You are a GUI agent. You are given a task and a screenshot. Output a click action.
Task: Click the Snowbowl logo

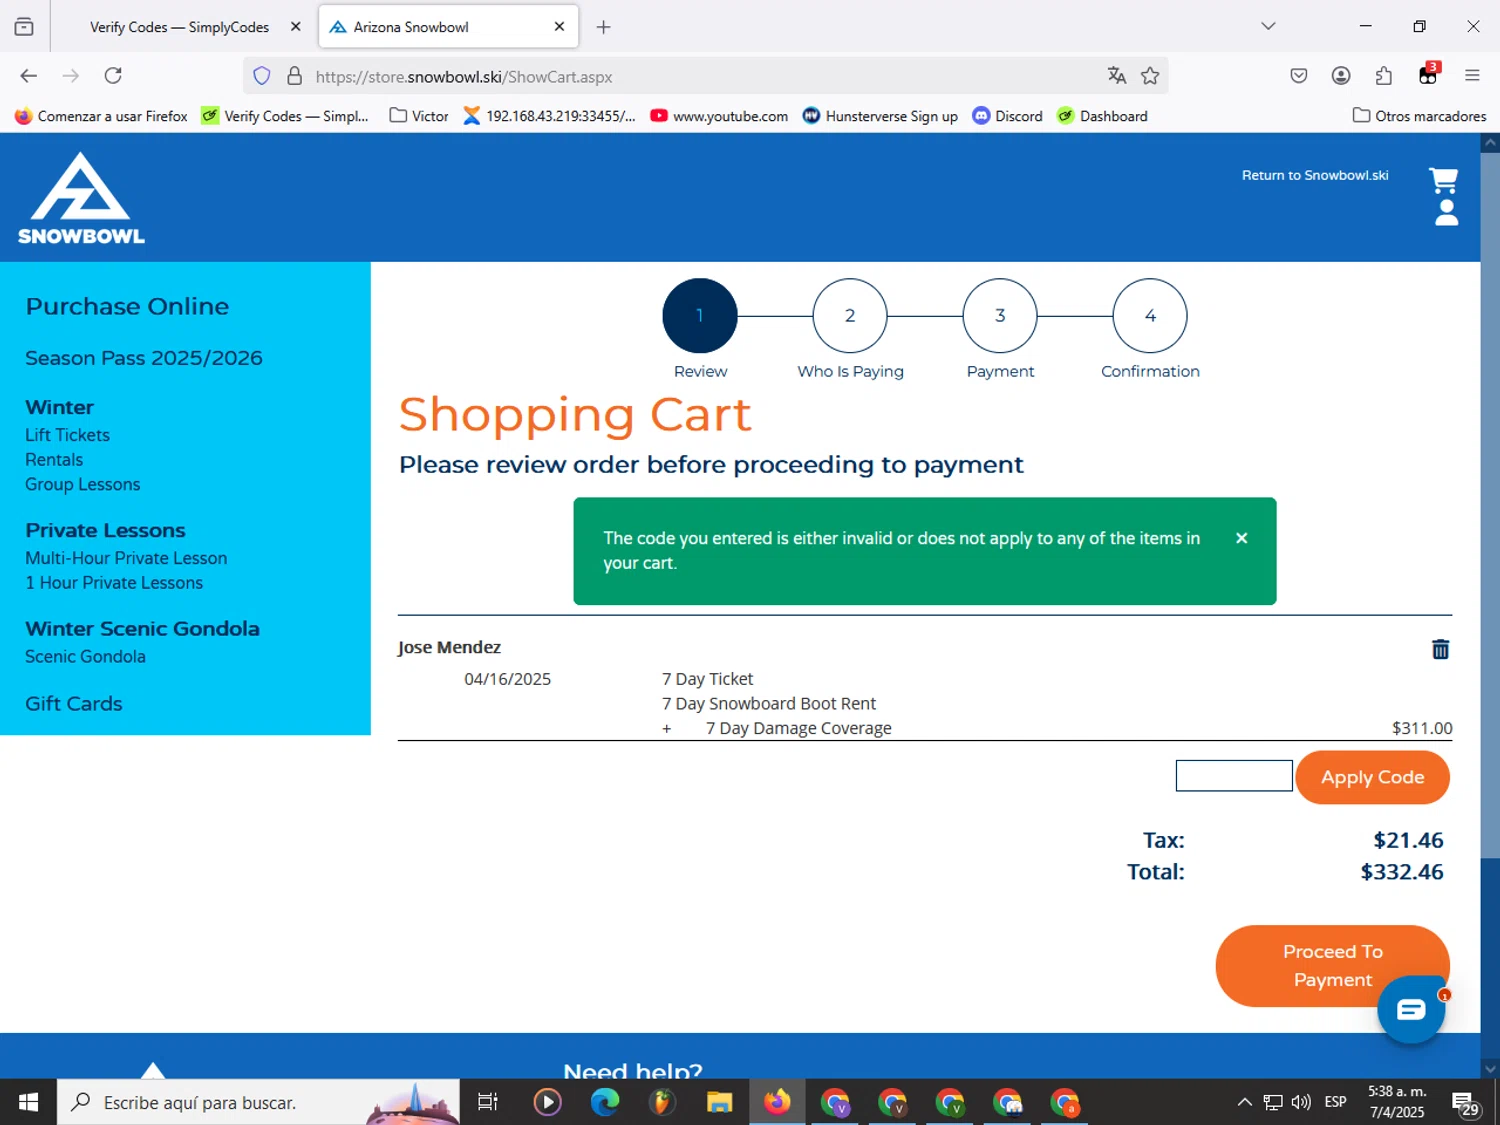[81, 198]
